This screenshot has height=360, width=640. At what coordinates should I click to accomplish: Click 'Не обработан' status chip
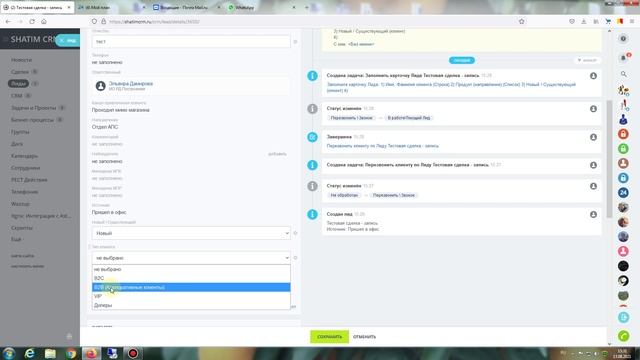pos(344,195)
